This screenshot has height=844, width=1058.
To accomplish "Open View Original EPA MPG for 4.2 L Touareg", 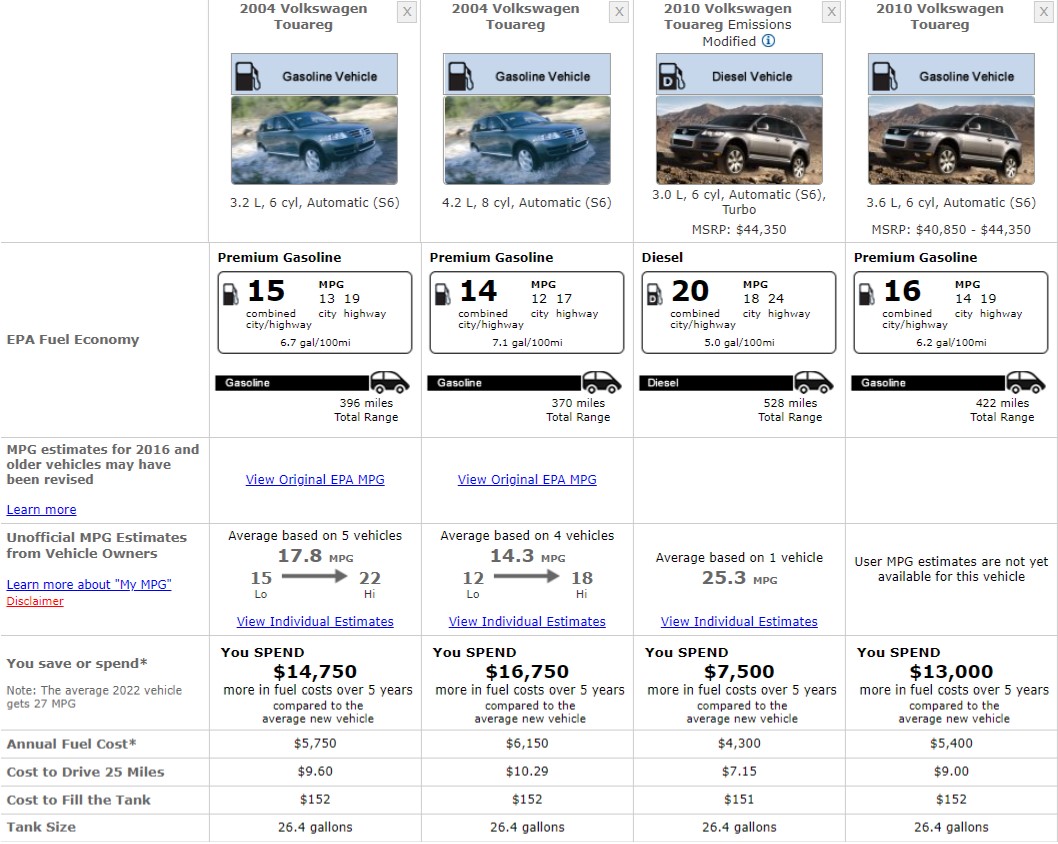I will [527, 480].
